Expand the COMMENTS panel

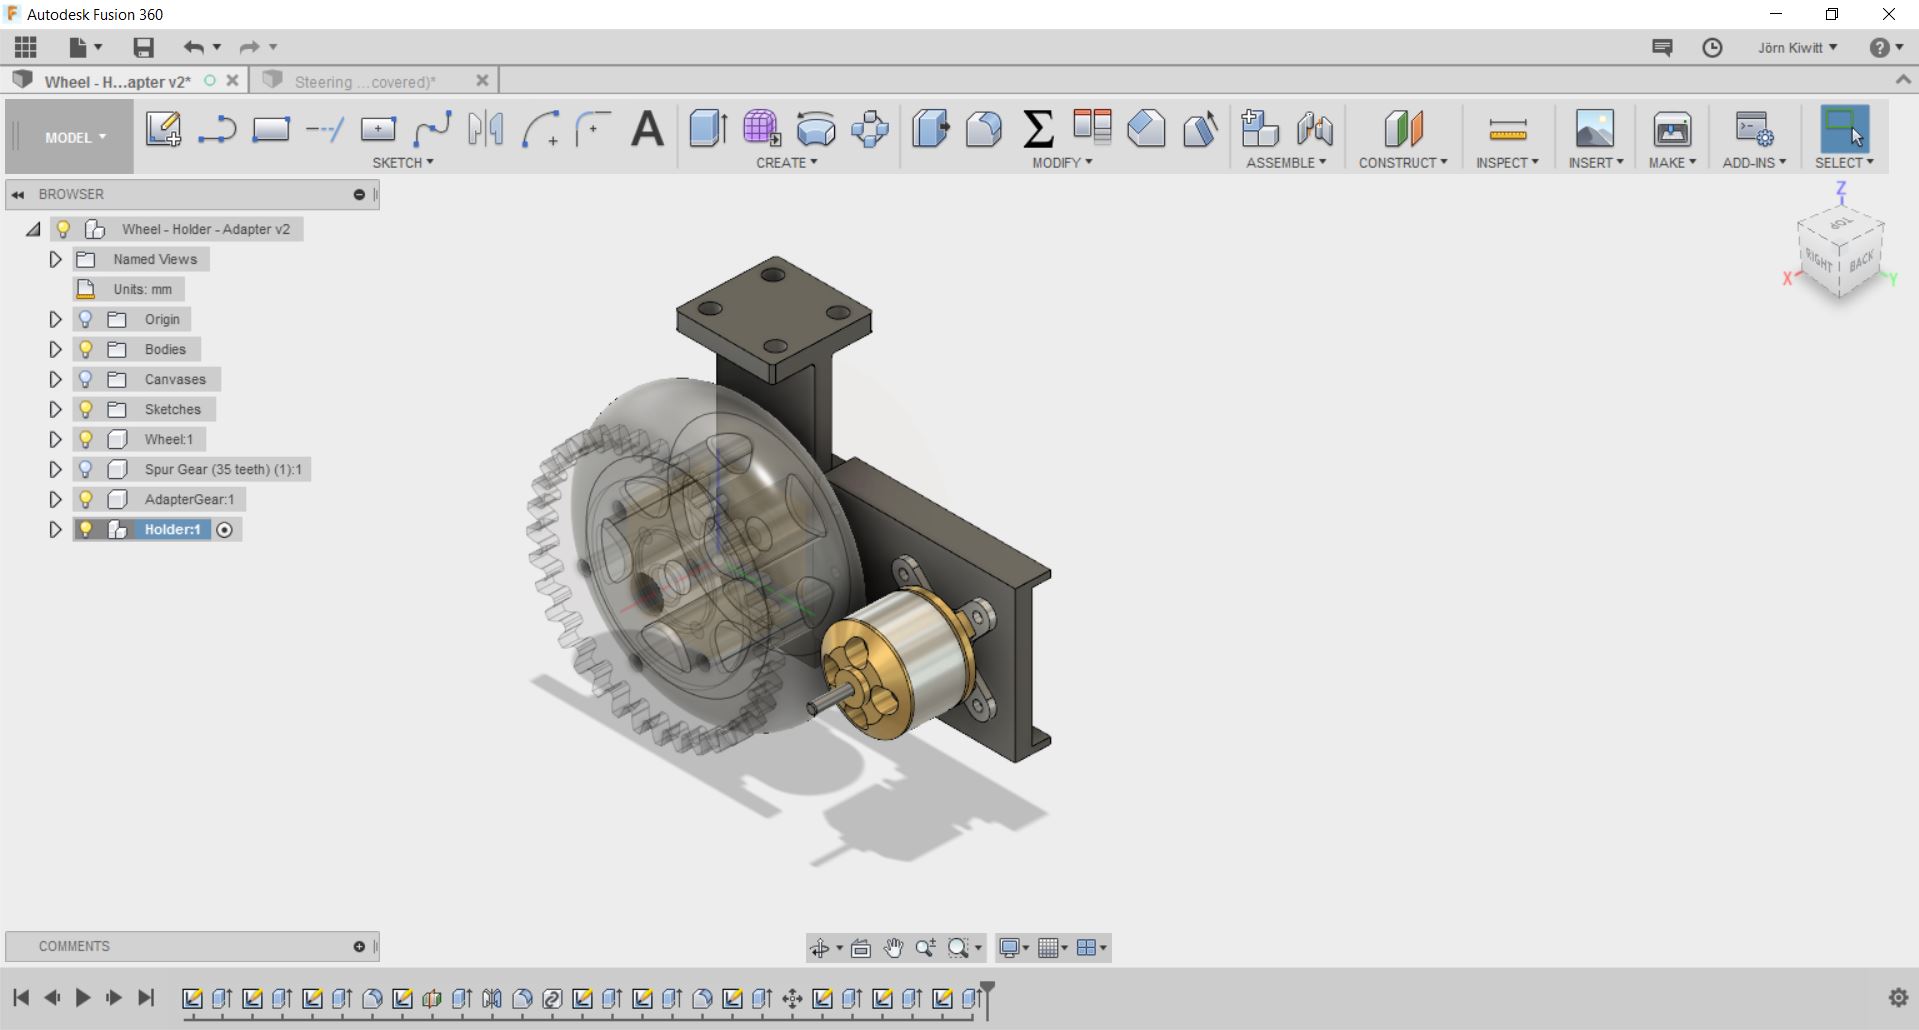click(x=359, y=946)
